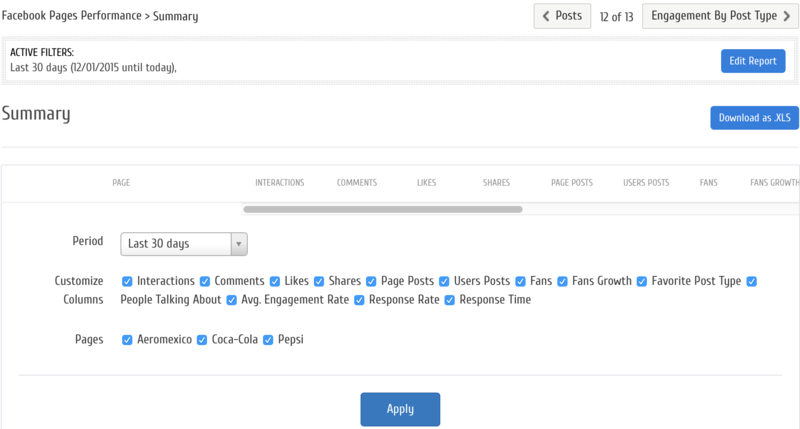The image size is (800, 429).
Task: Uncheck the Page Posts checkbox
Action: 371,282
